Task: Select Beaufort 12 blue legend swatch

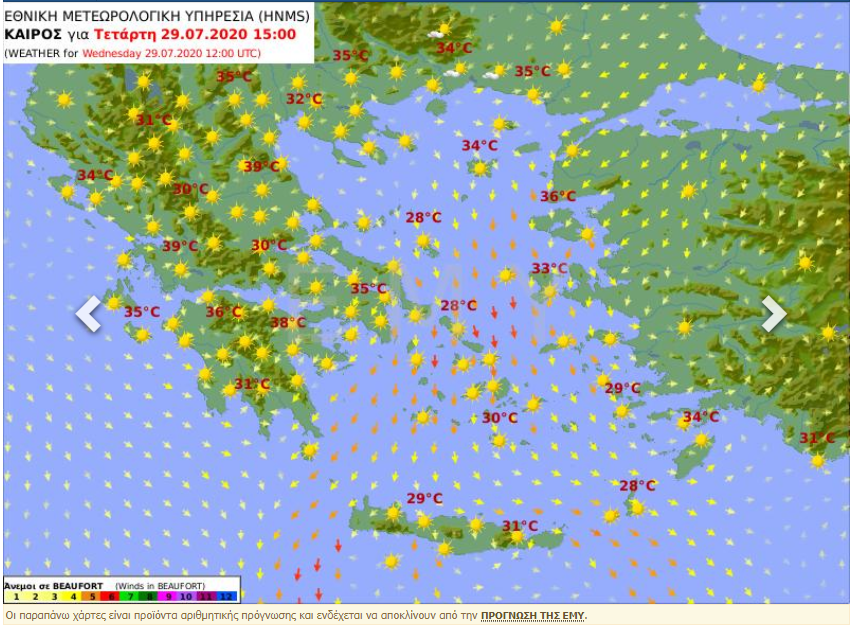Action: tap(227, 596)
